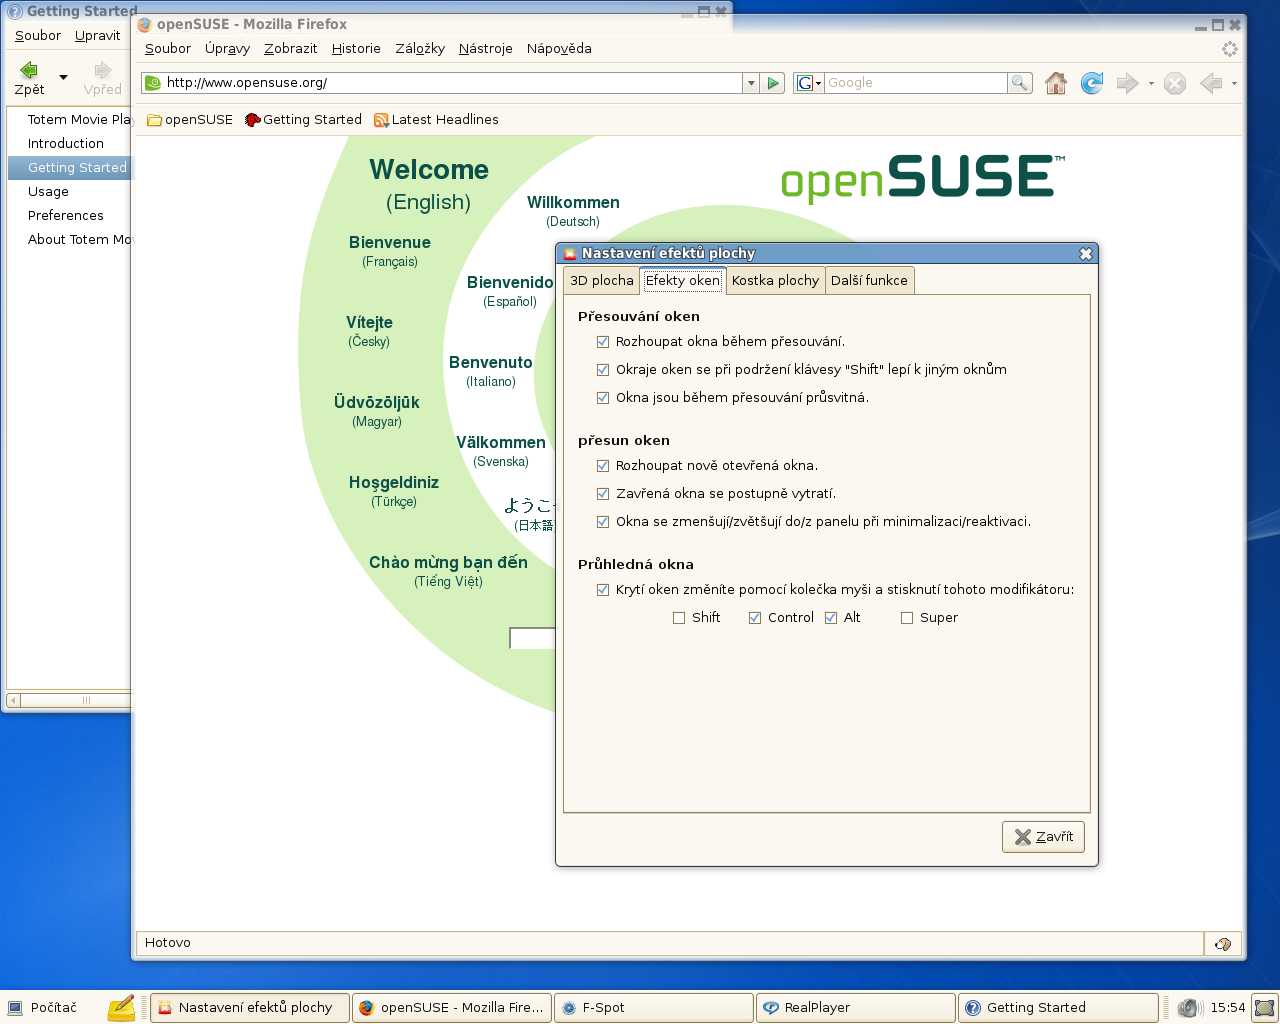Click the Firefox Home icon

[x=1056, y=83]
